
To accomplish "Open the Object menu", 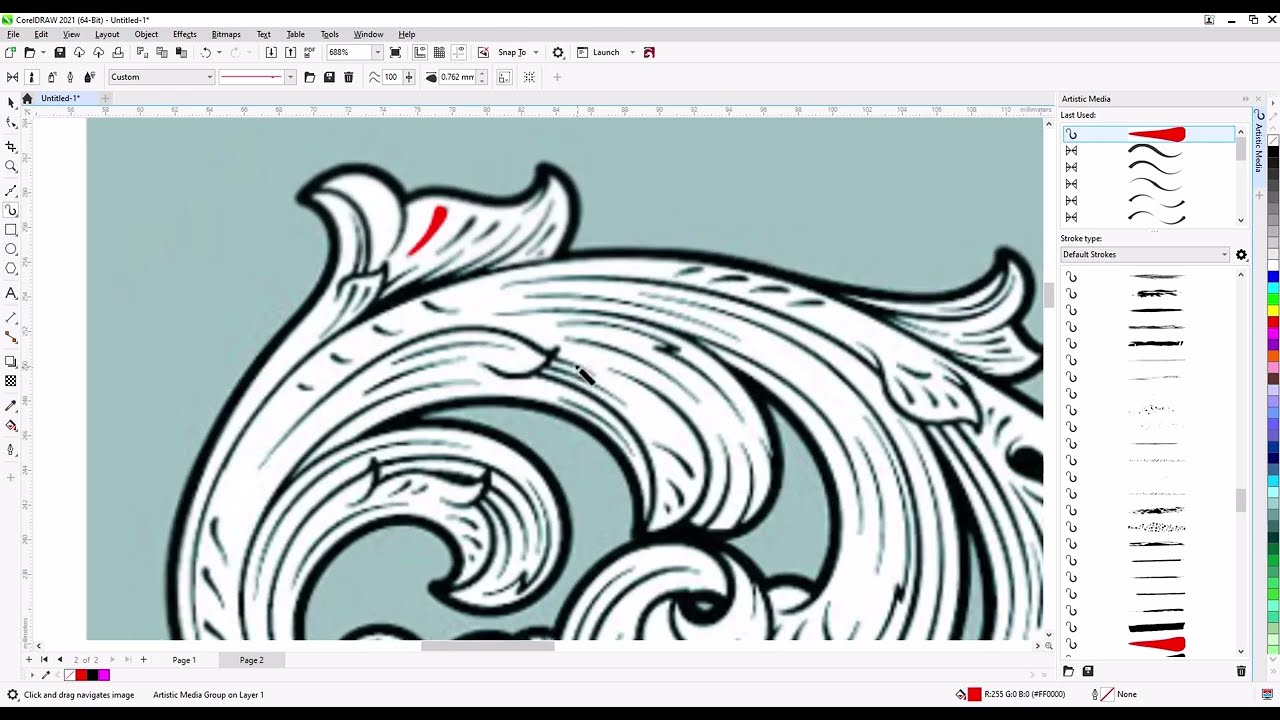I will click(x=146, y=34).
